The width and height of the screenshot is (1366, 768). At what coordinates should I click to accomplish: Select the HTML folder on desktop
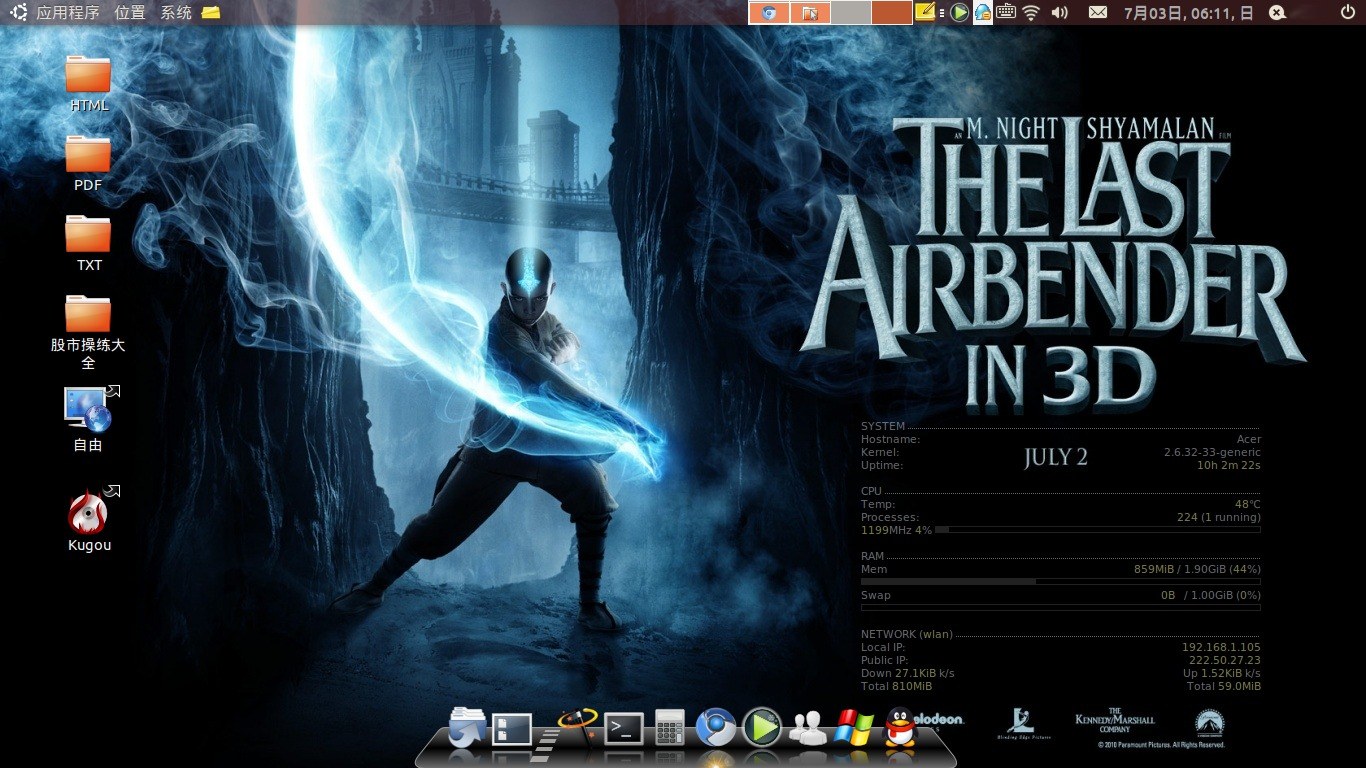point(88,84)
